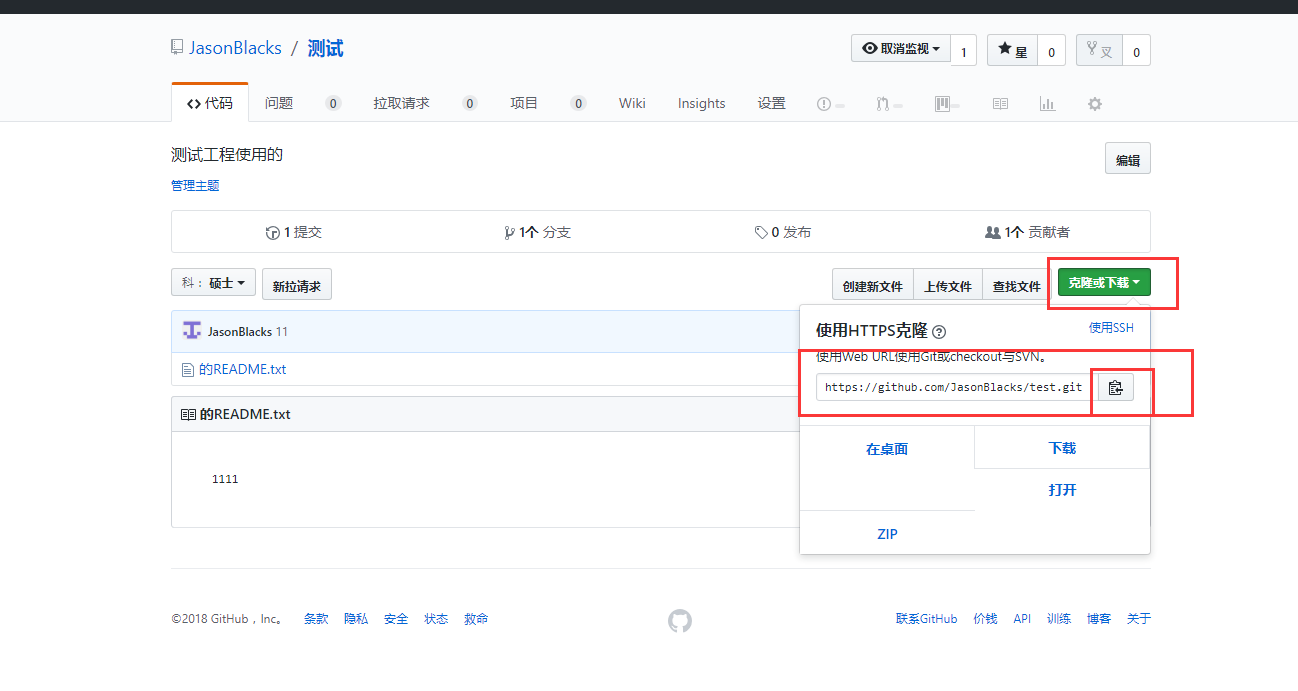Click the forks count 0

coord(1137,50)
